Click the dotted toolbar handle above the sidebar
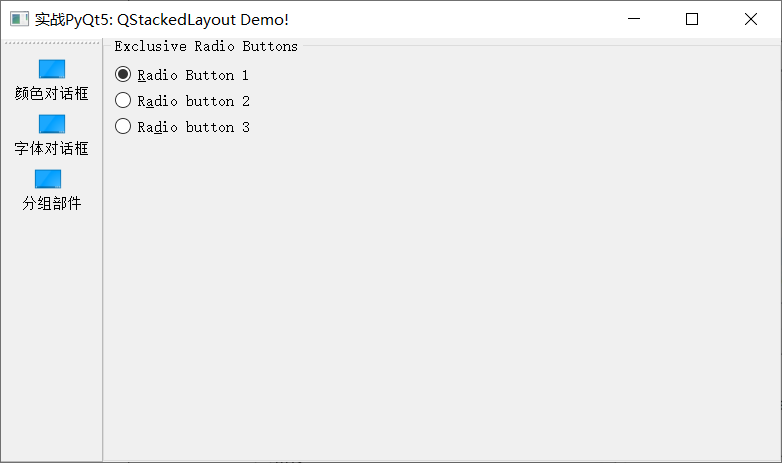The height and width of the screenshot is (463, 782). coord(52,43)
